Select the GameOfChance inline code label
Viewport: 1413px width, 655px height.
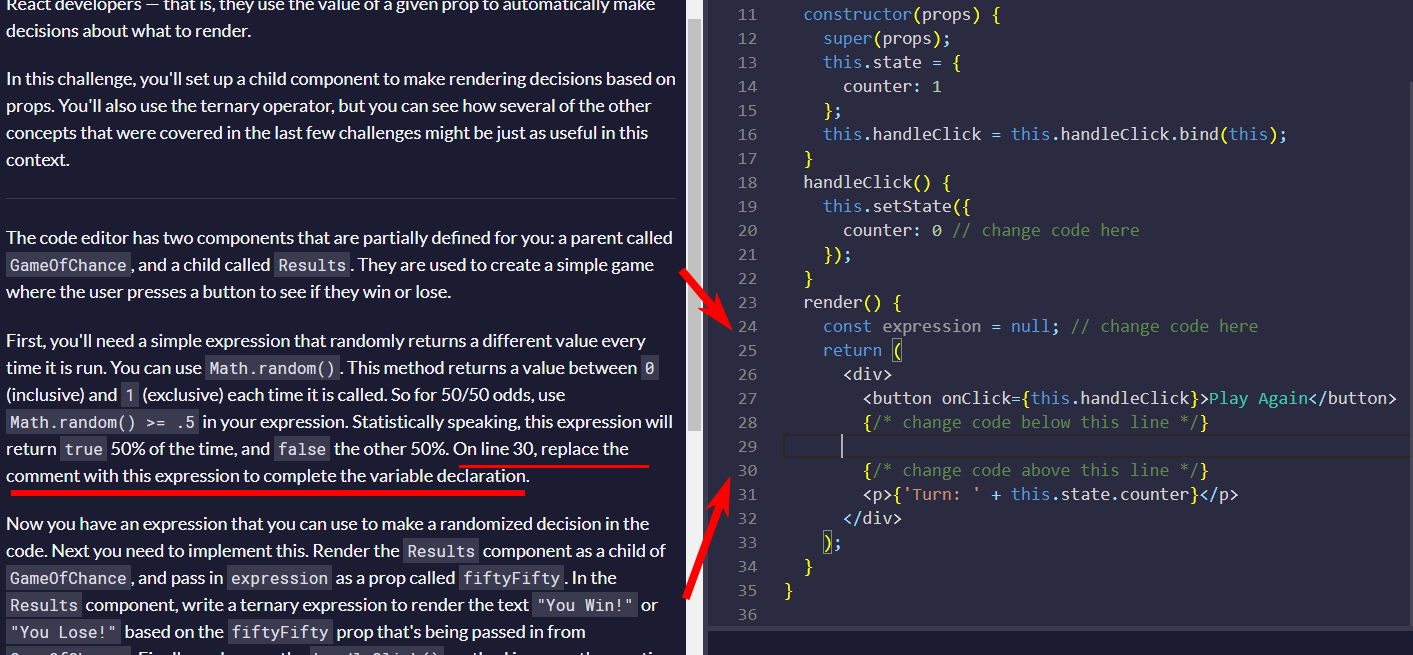point(66,265)
